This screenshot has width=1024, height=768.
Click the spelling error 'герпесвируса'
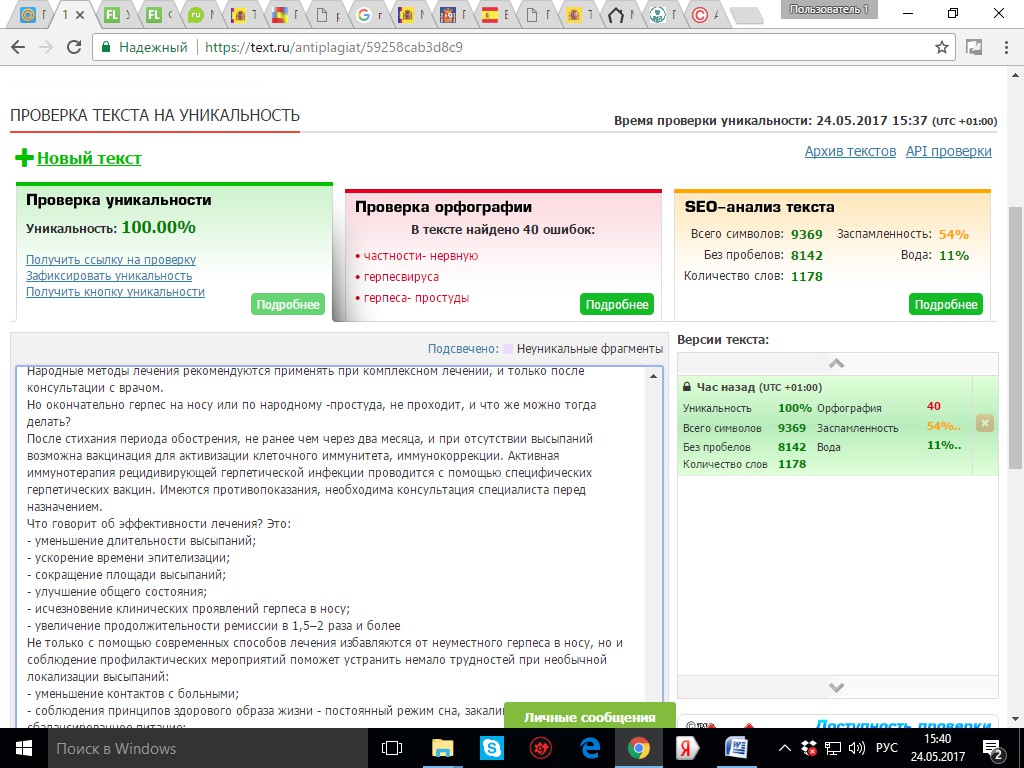point(401,277)
